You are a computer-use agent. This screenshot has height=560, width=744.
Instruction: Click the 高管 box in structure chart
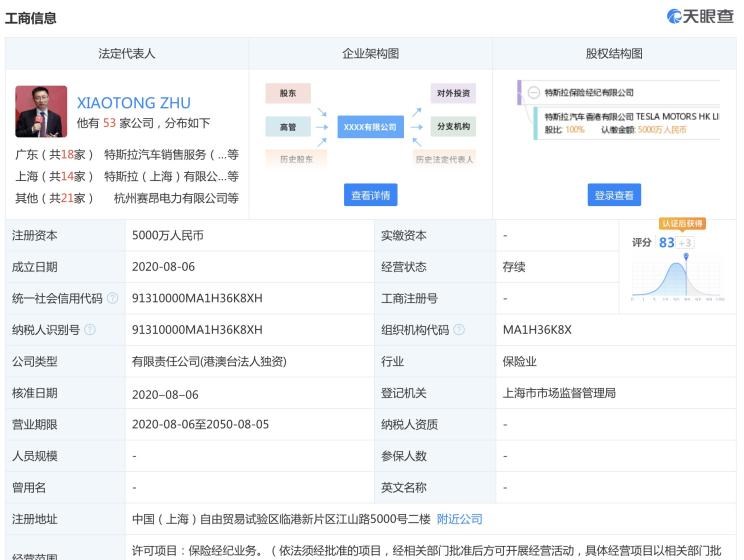coord(288,127)
